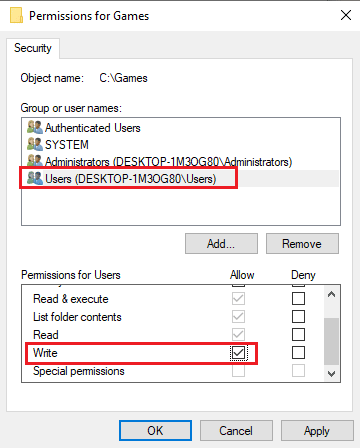Select Users (DESKTOP-1M3OG80\Users) entry
Viewport: 360px width, 448px height.
(x=180, y=179)
